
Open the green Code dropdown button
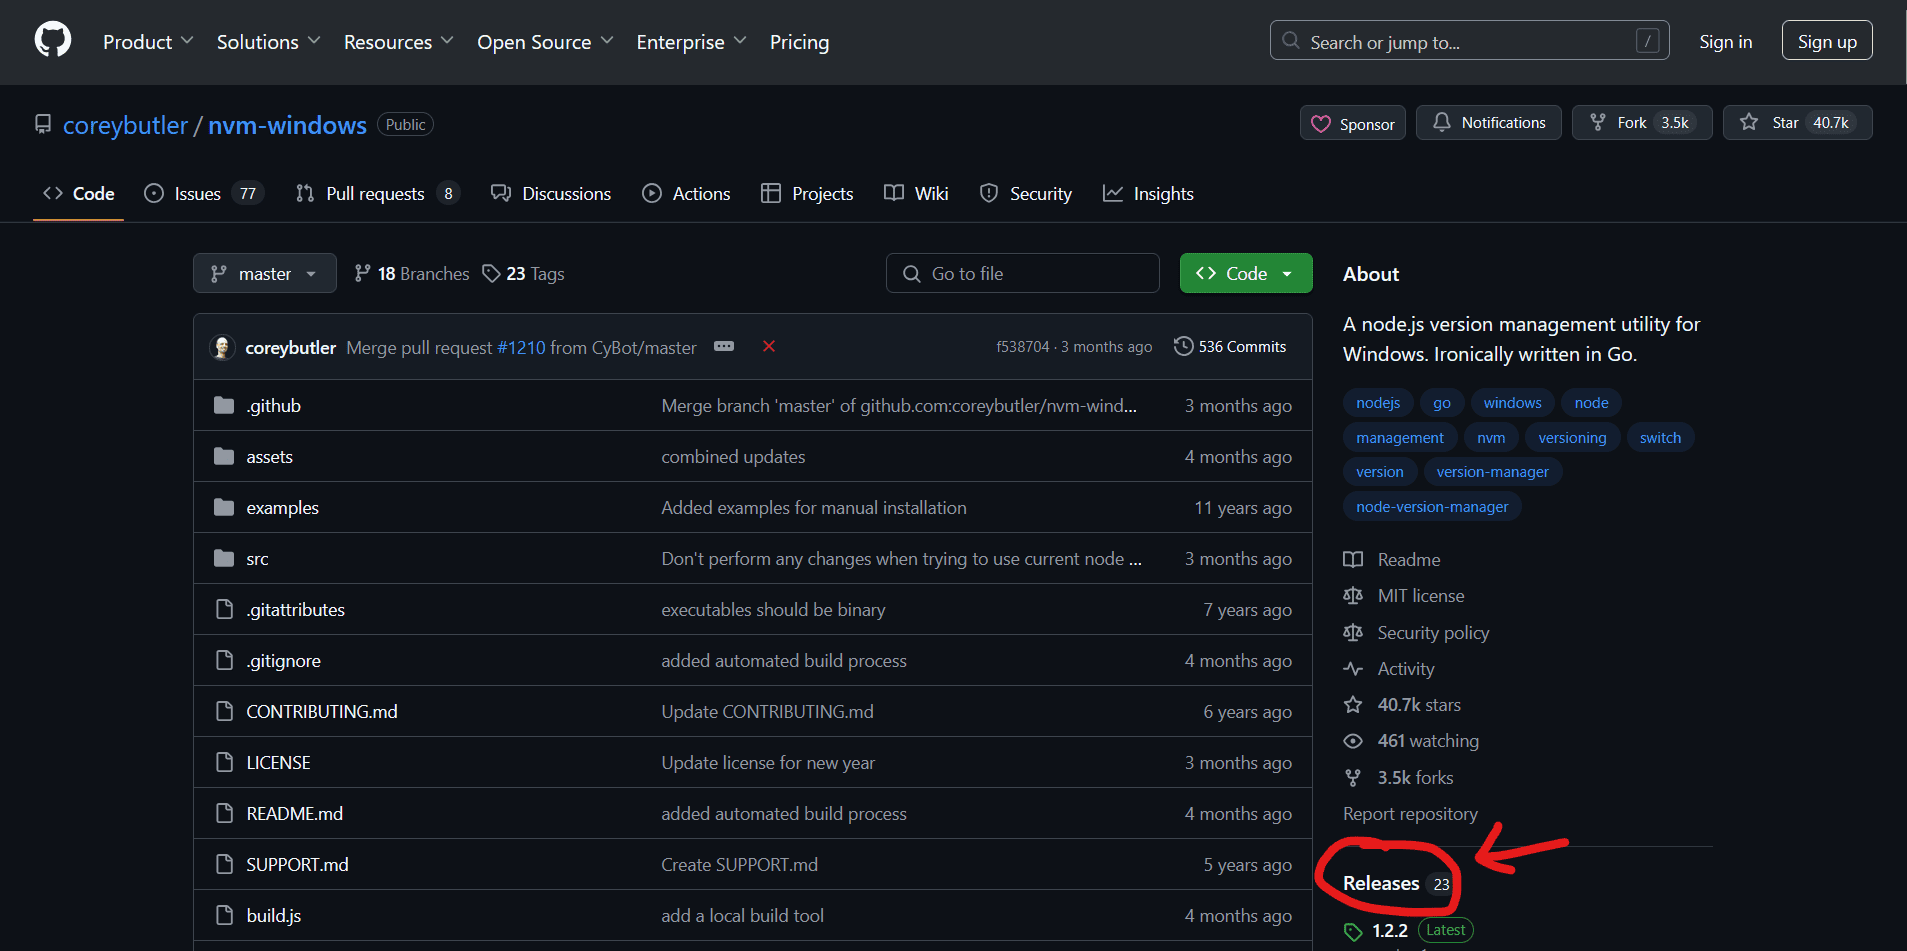pyautogui.click(x=1246, y=273)
